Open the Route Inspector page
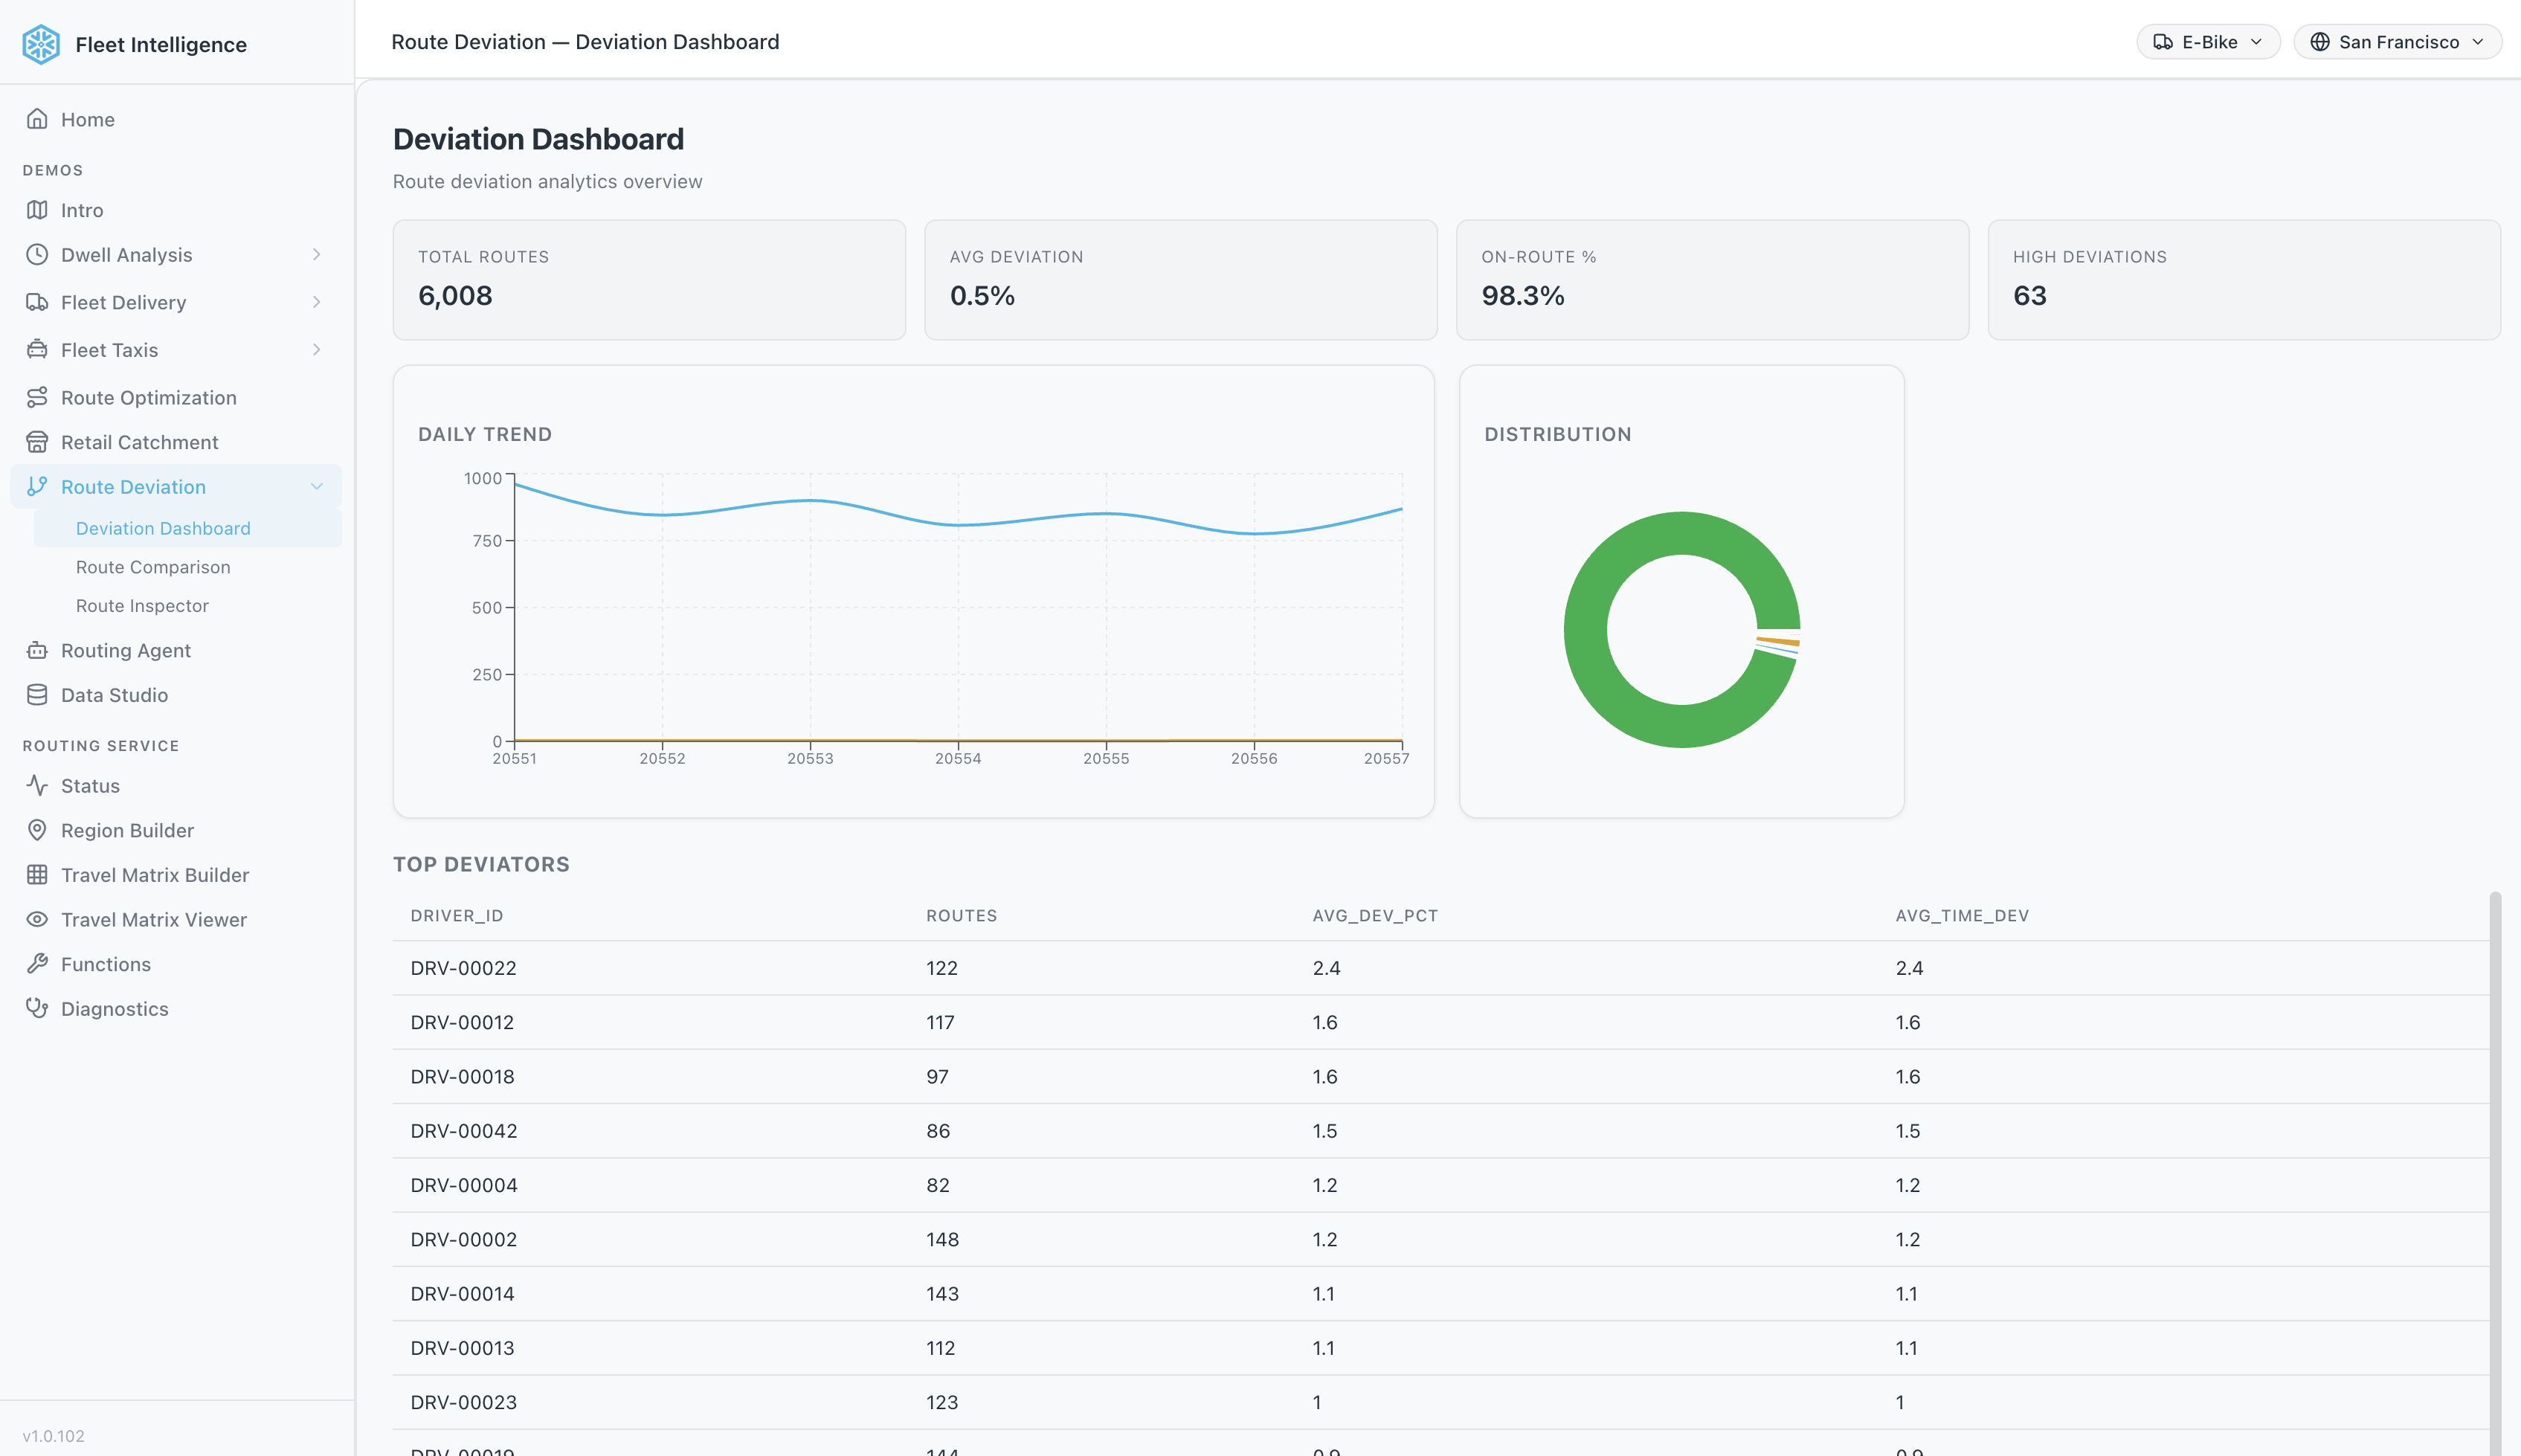The width and height of the screenshot is (2521, 1456). click(141, 605)
